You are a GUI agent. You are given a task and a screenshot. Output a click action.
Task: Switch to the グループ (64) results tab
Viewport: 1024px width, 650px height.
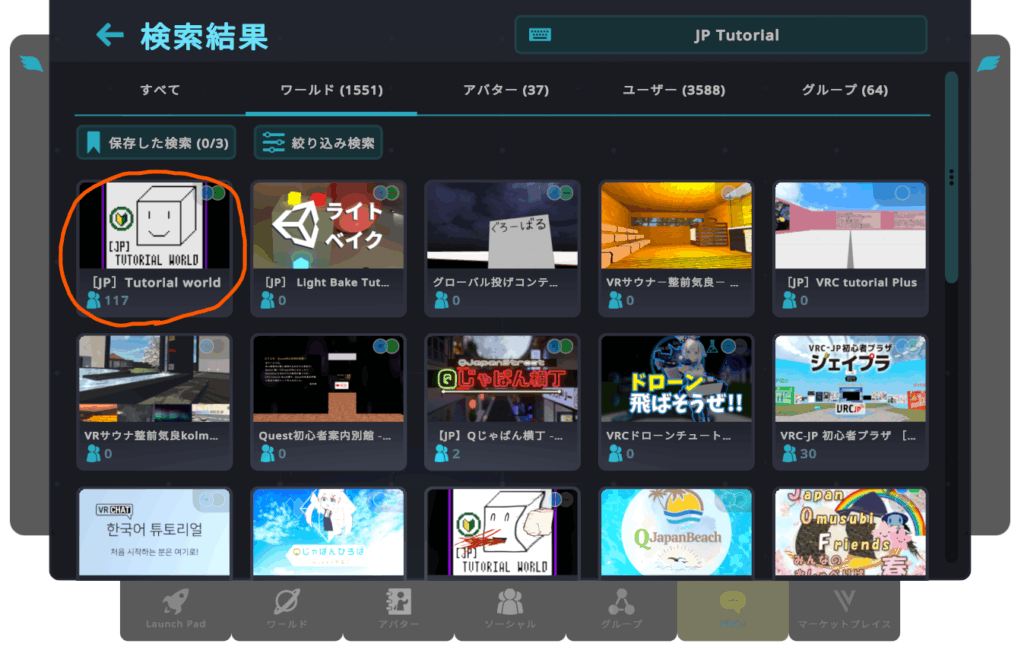844,90
